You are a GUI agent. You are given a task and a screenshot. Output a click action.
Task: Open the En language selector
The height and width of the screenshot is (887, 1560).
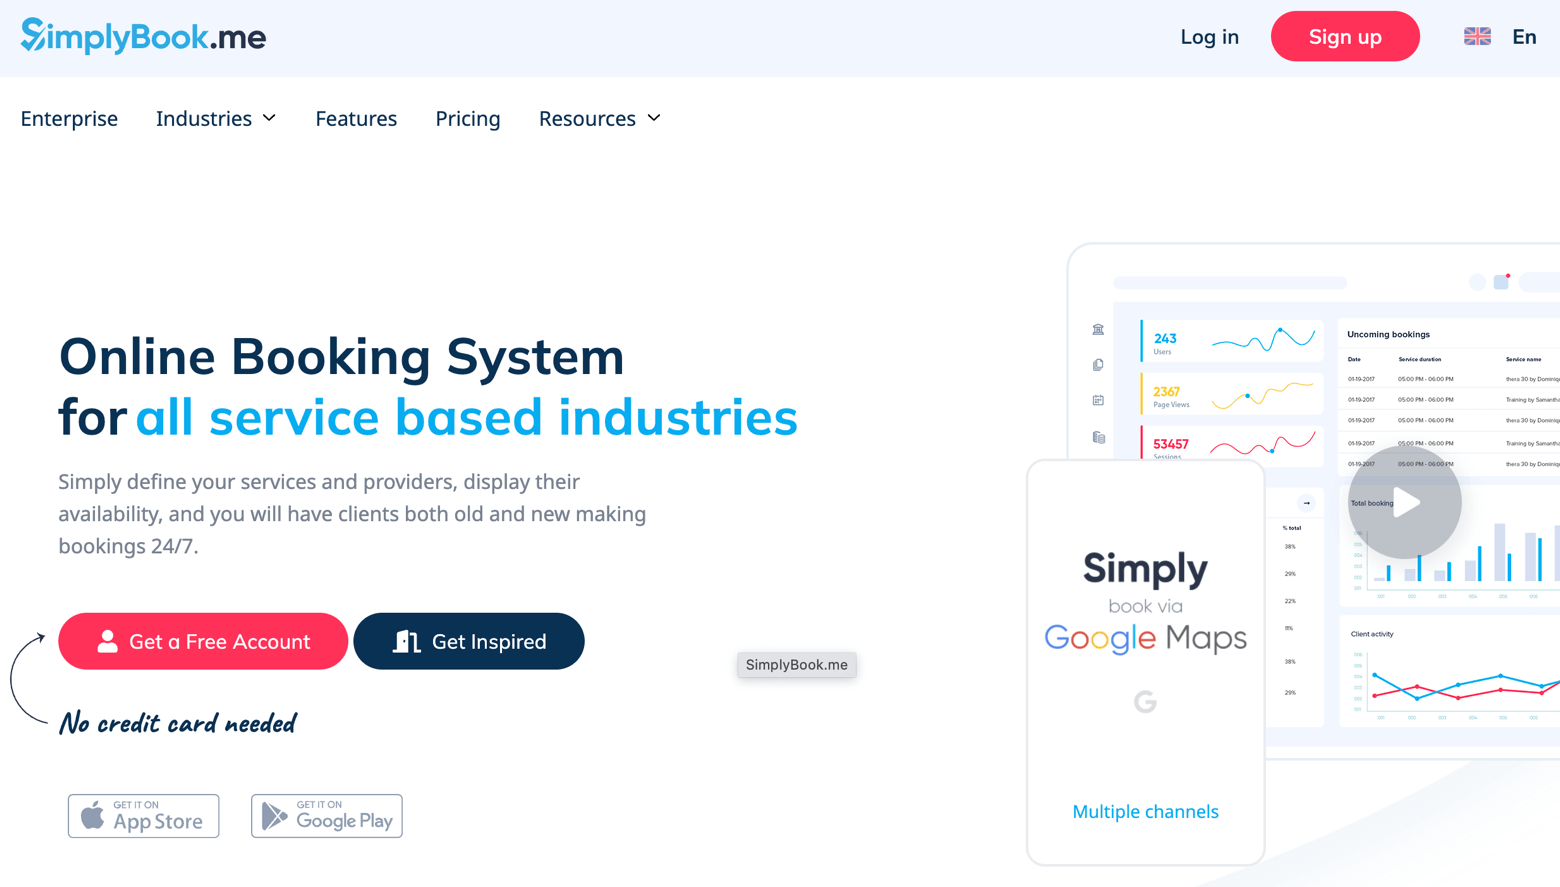(1523, 37)
